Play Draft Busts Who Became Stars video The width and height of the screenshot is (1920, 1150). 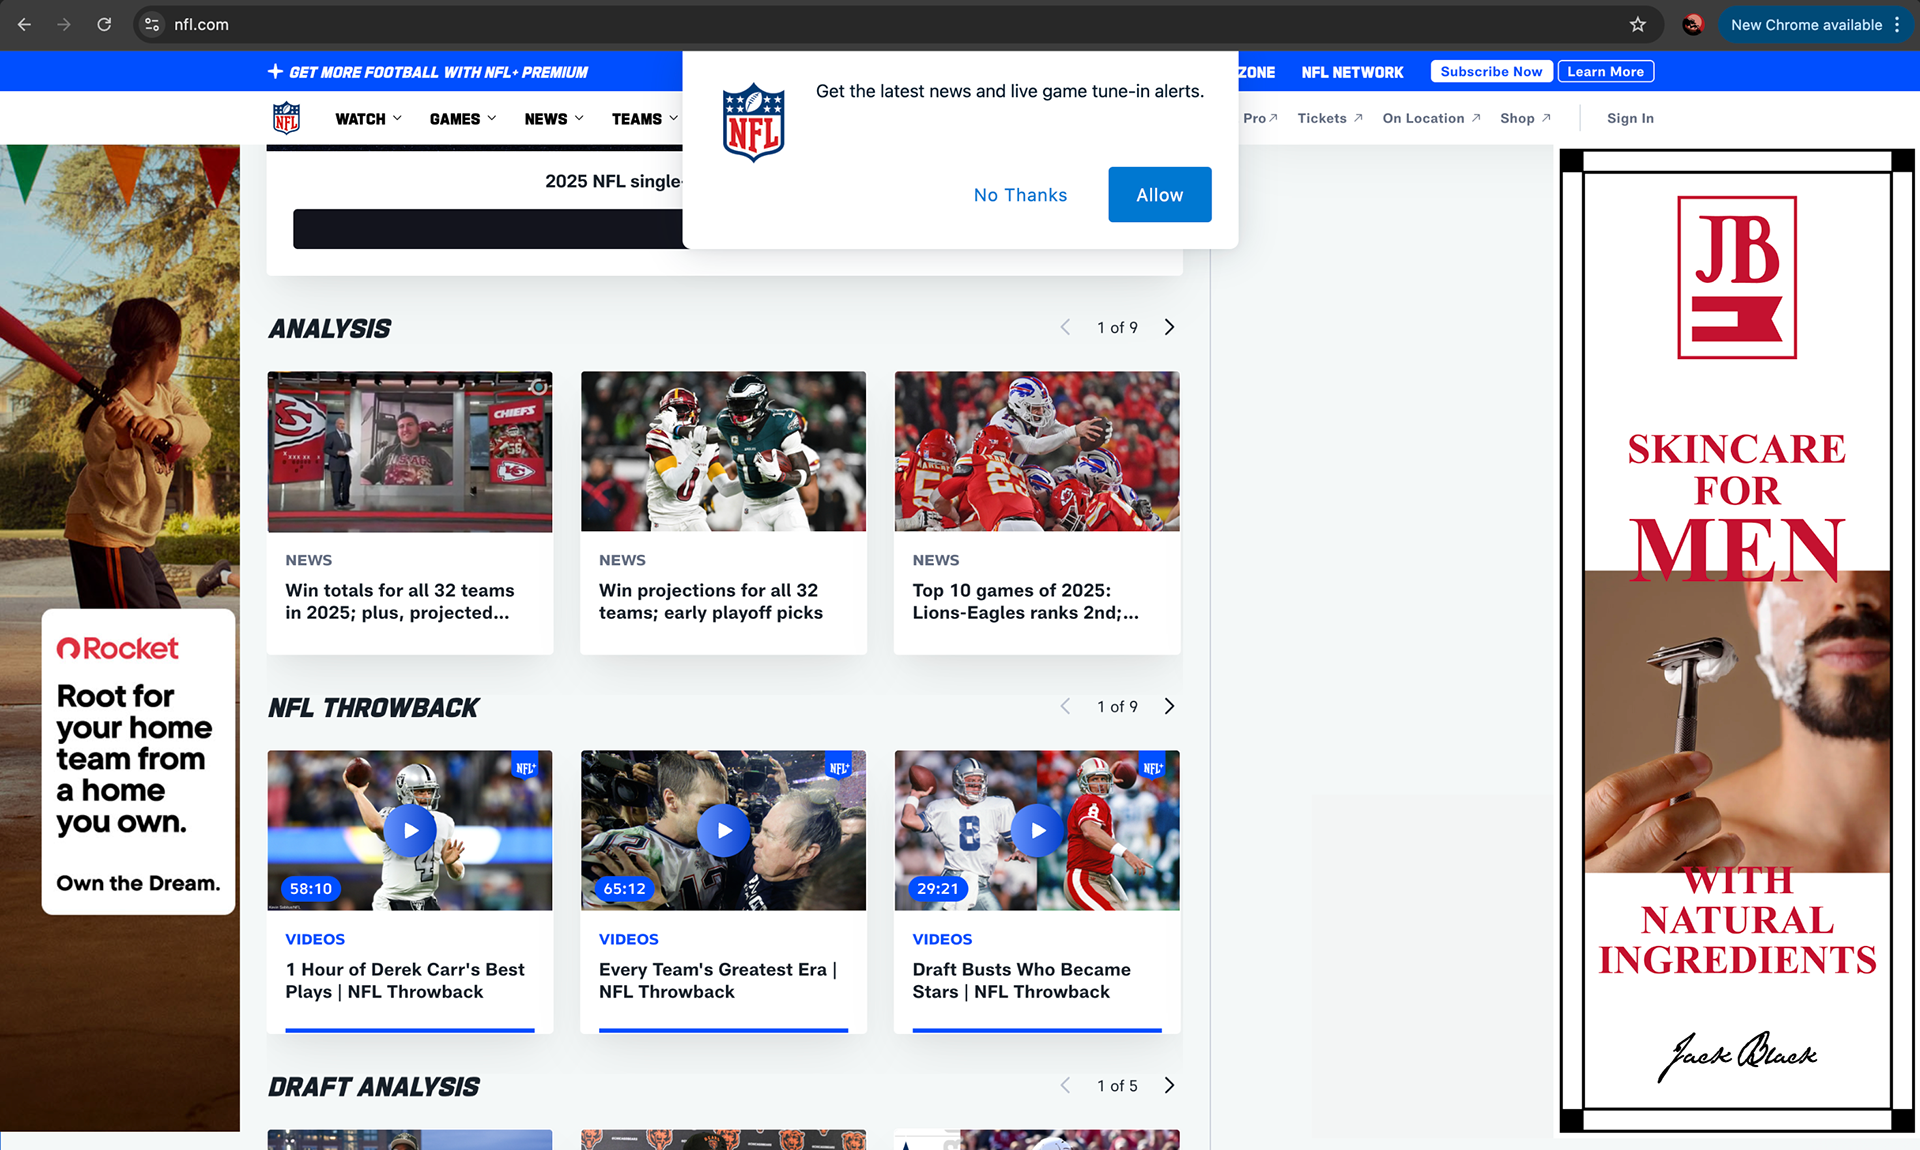[x=1037, y=830]
